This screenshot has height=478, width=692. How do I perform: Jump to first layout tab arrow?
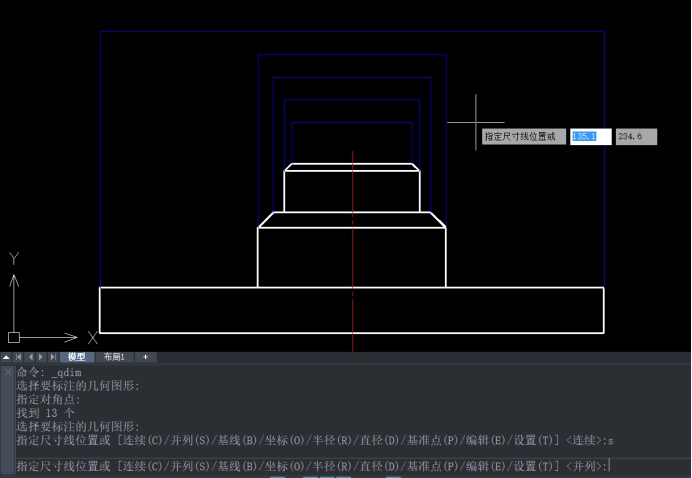point(17,357)
